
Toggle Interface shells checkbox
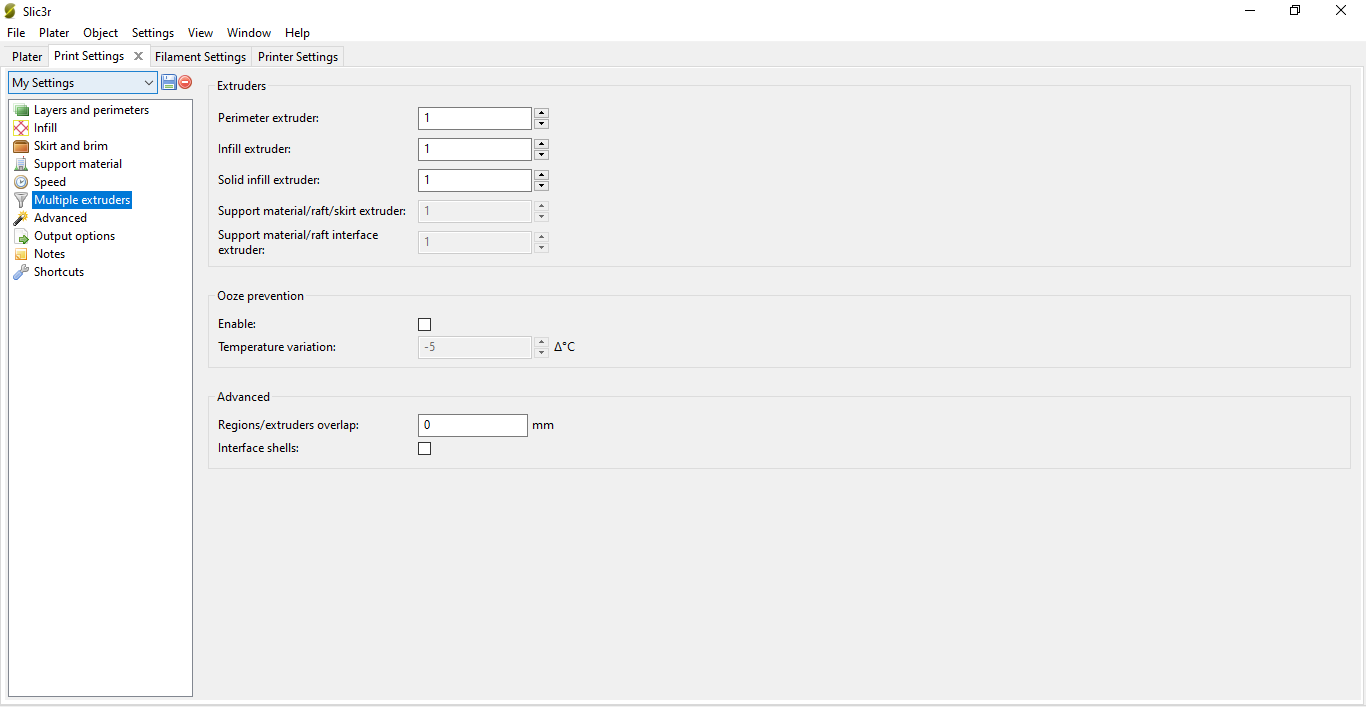[424, 449]
